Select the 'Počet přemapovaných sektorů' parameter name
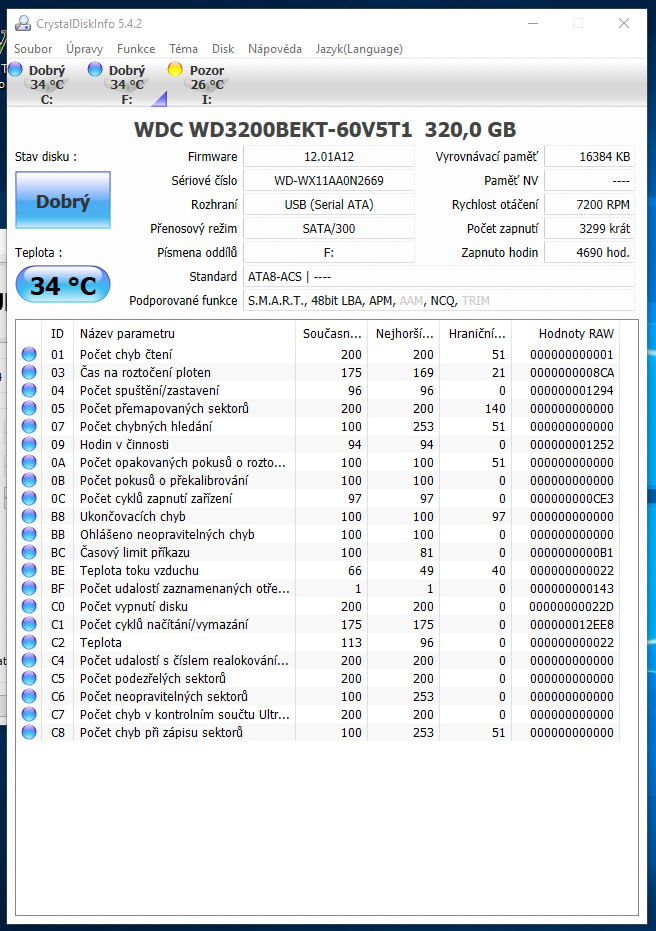Image resolution: width=656 pixels, height=931 pixels. 164,408
